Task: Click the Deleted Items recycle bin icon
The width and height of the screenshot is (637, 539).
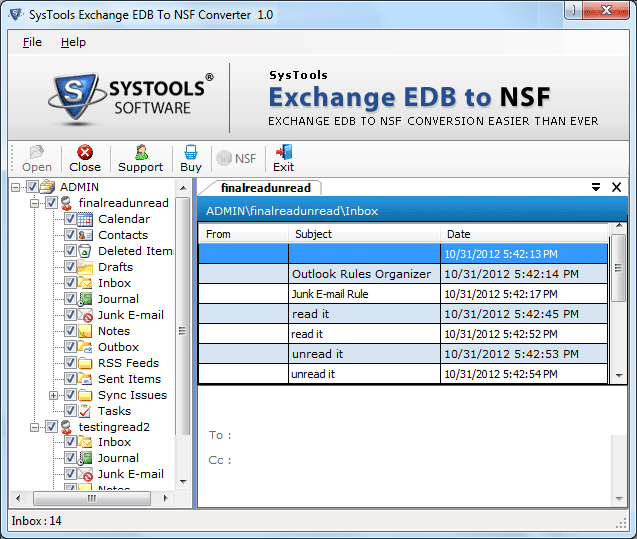Action: [85, 251]
